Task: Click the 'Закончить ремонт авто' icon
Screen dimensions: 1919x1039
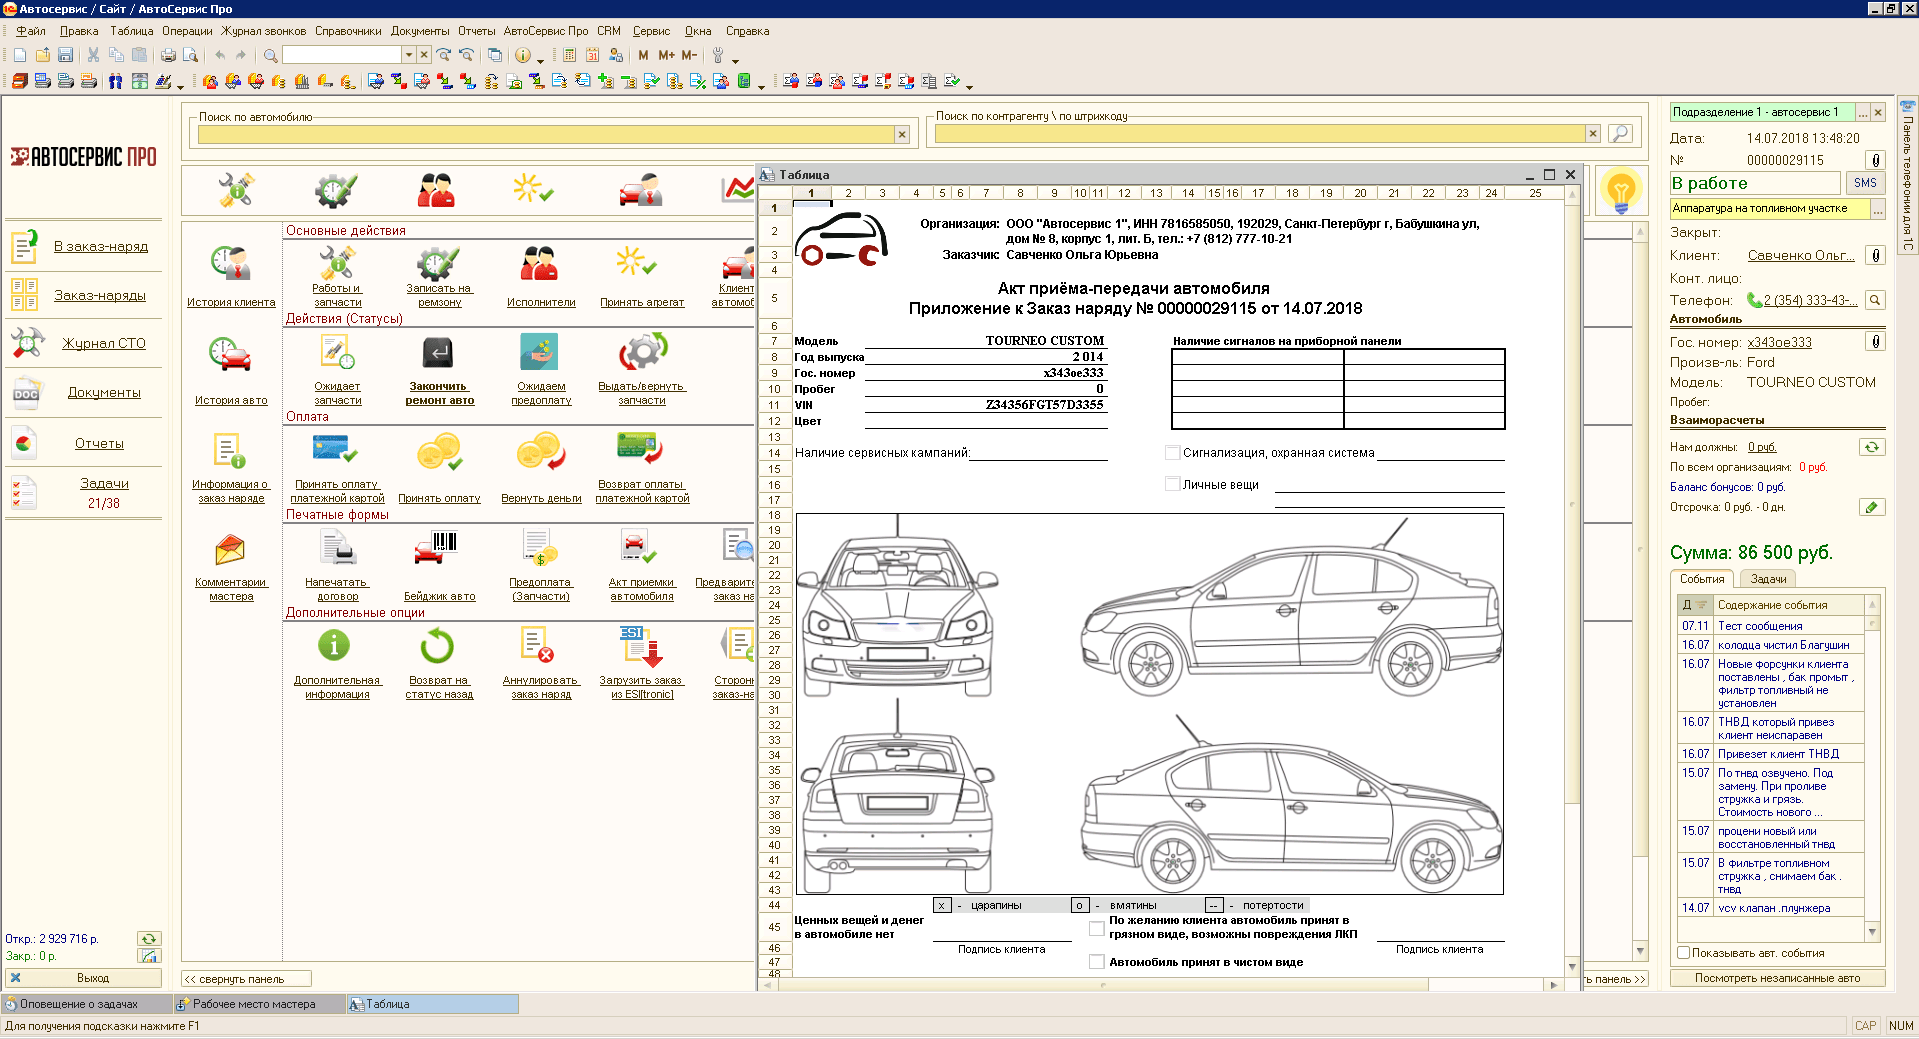Action: pyautogui.click(x=438, y=354)
